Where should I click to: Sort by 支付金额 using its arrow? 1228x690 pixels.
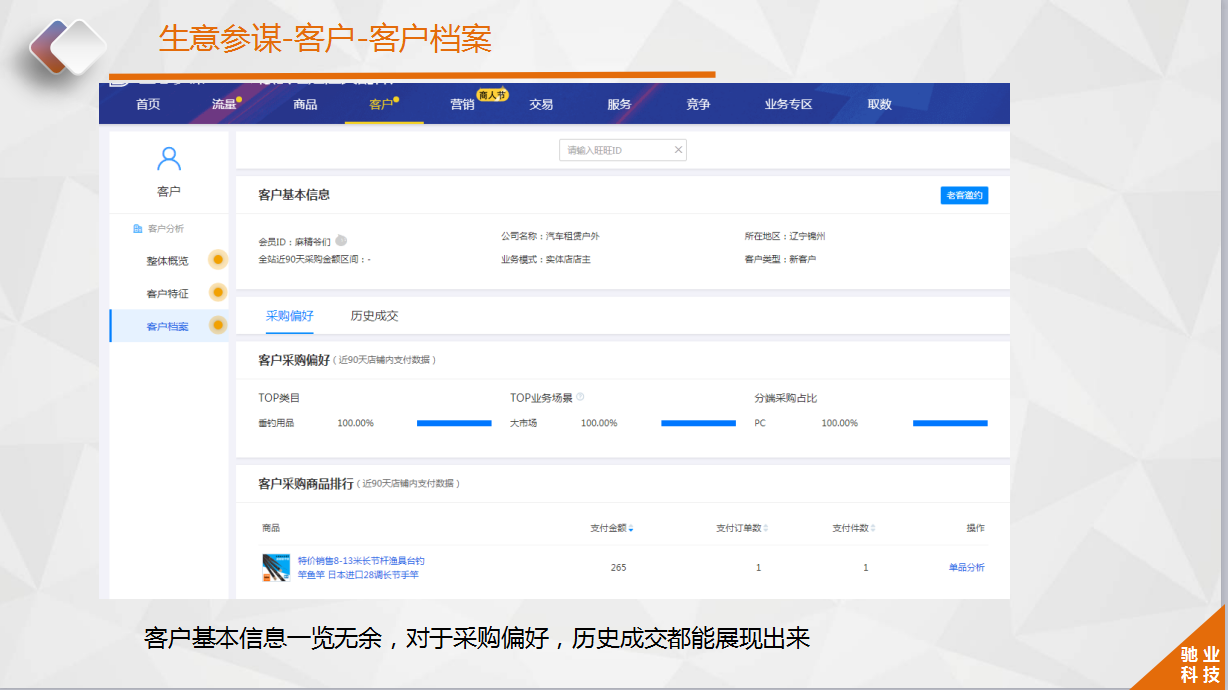[x=631, y=528]
